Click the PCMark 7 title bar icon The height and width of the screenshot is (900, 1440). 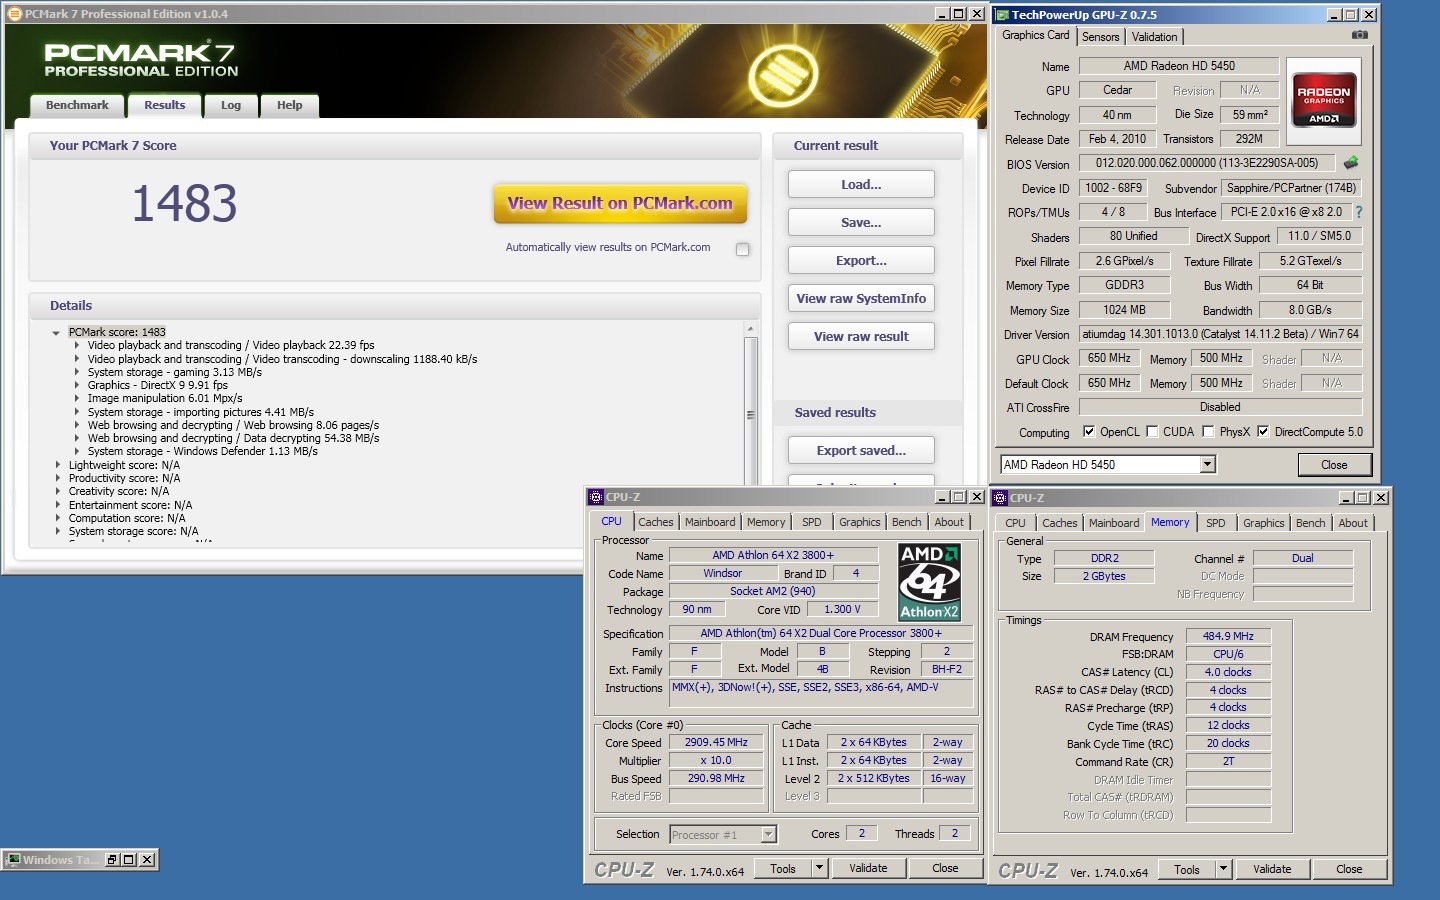point(14,14)
